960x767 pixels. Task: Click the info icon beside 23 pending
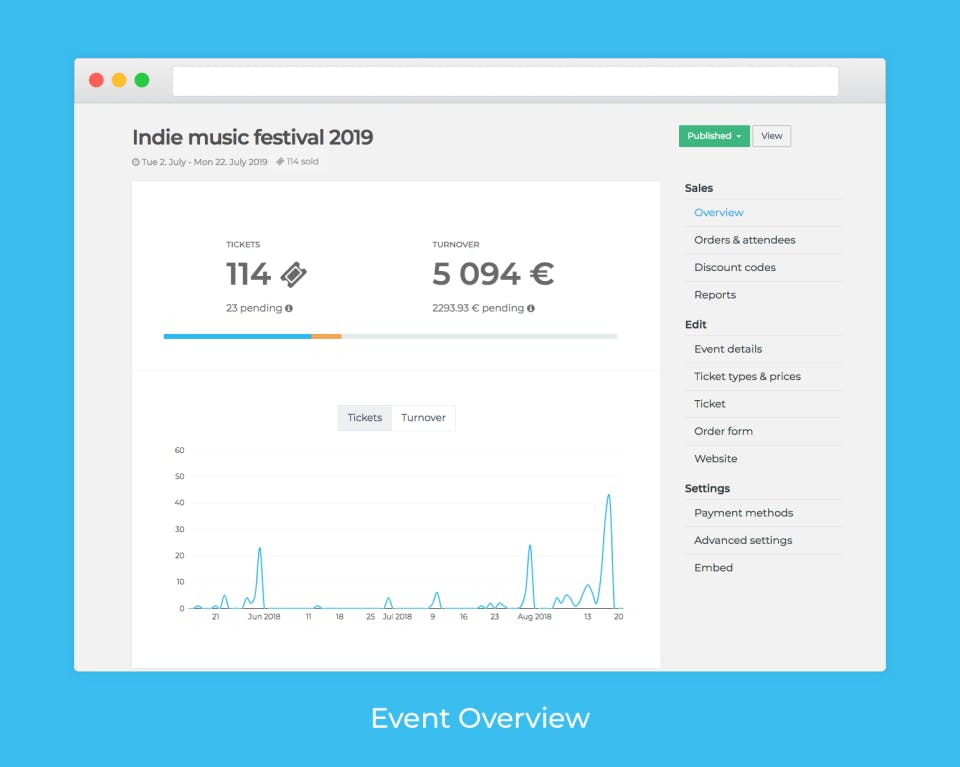(x=288, y=309)
